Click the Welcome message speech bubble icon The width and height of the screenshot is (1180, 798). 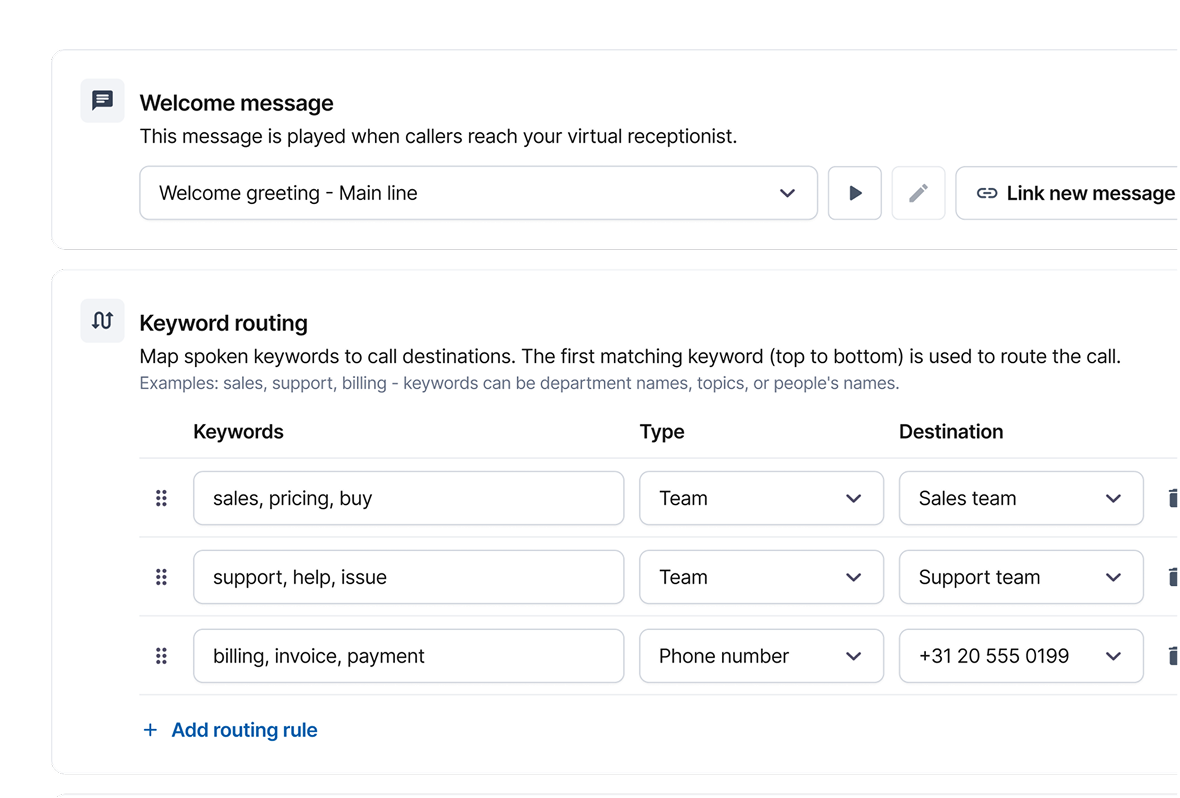(102, 101)
